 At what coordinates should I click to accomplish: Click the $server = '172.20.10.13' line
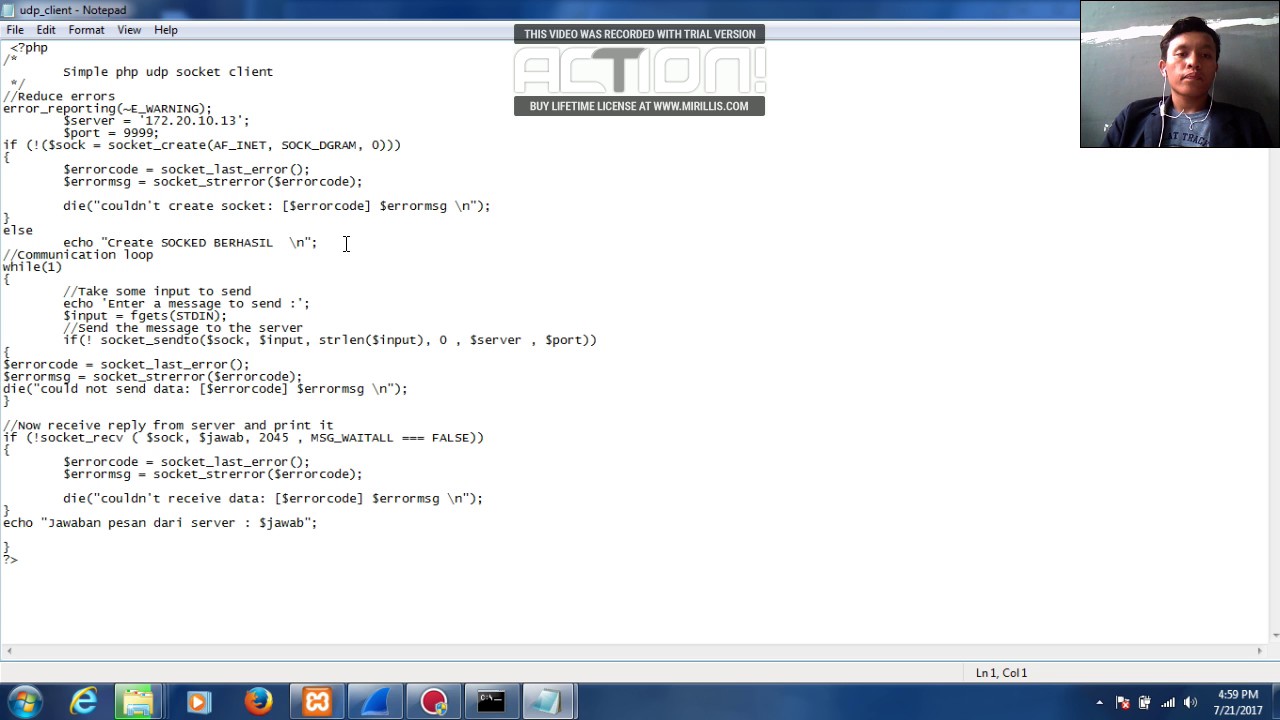pyautogui.click(x=156, y=120)
